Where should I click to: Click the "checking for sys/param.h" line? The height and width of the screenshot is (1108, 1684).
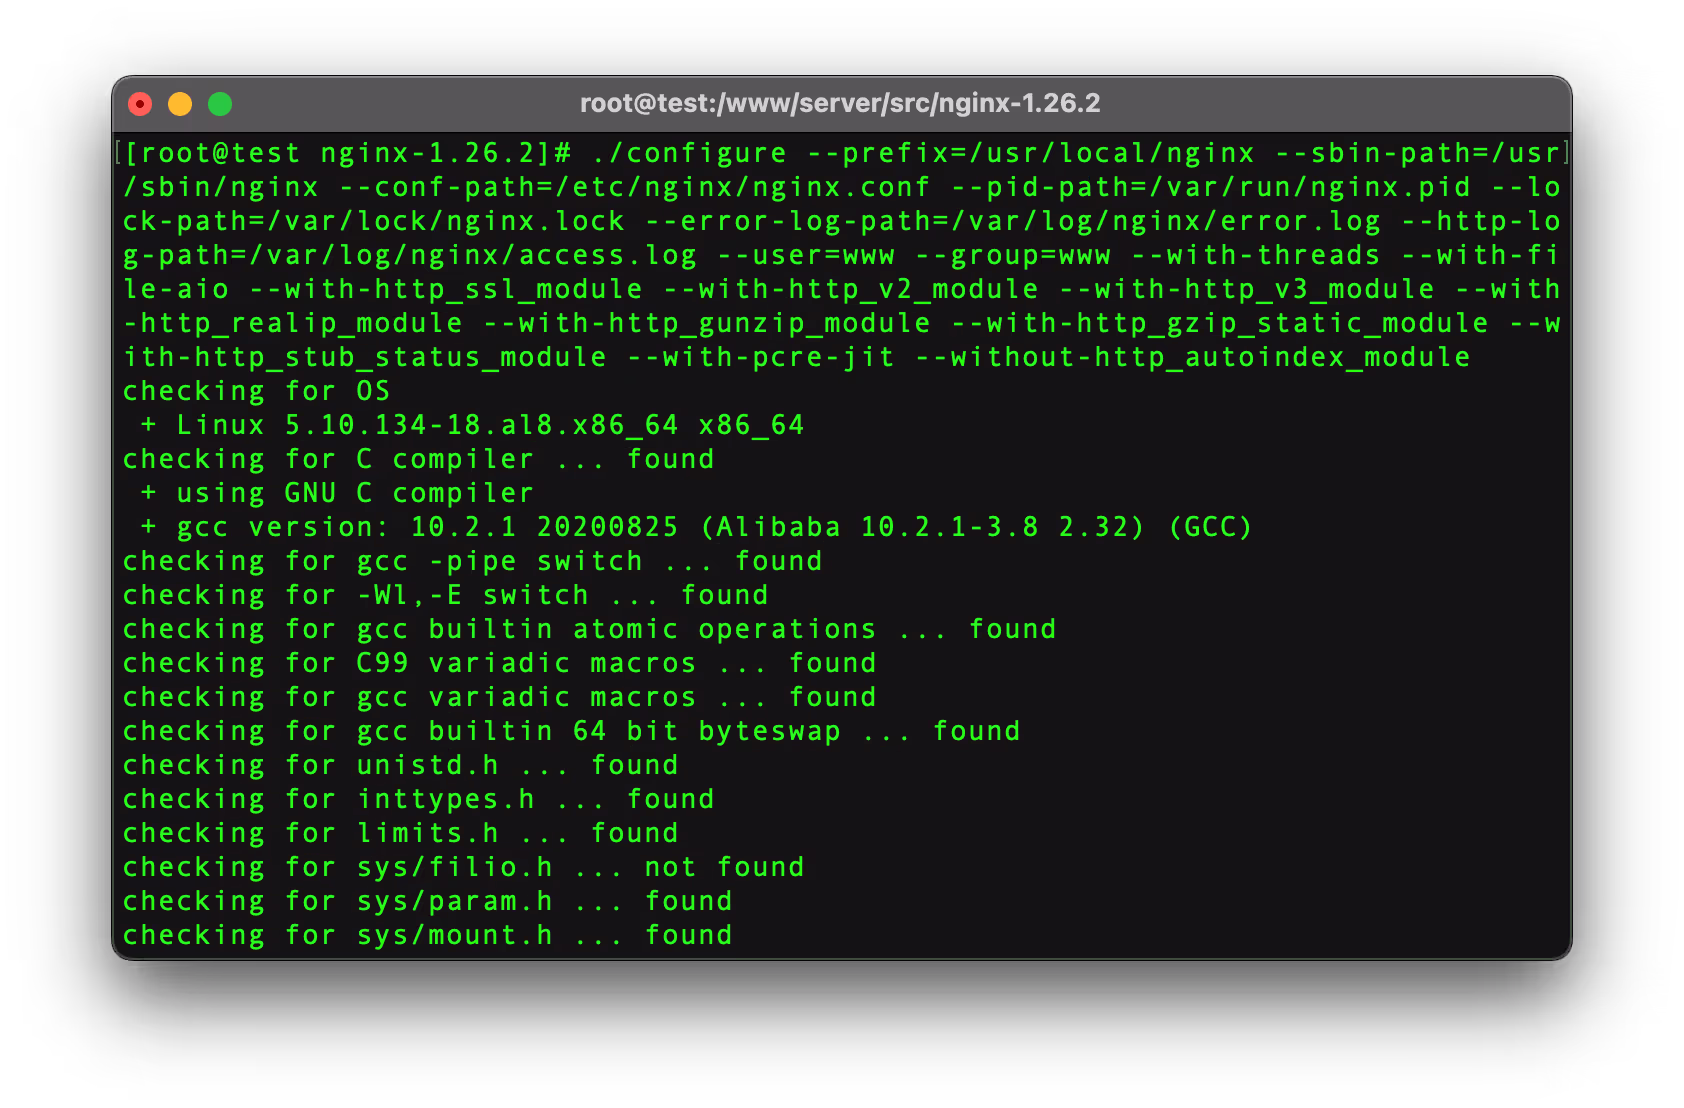(427, 901)
